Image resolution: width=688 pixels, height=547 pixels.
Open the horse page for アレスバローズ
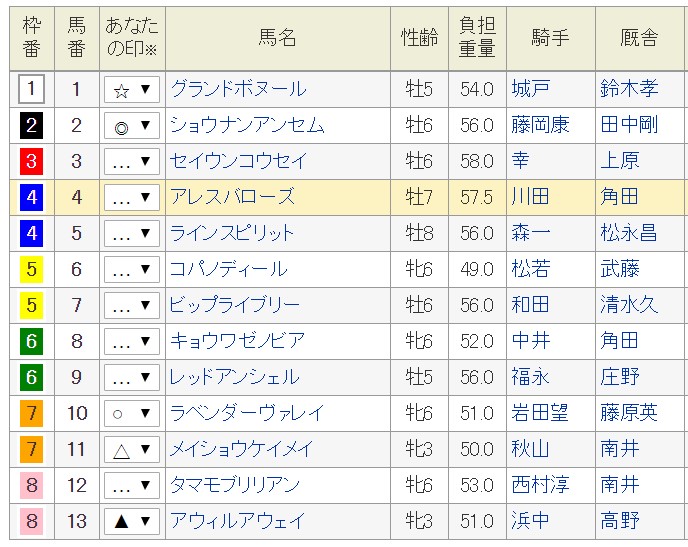[232, 197]
